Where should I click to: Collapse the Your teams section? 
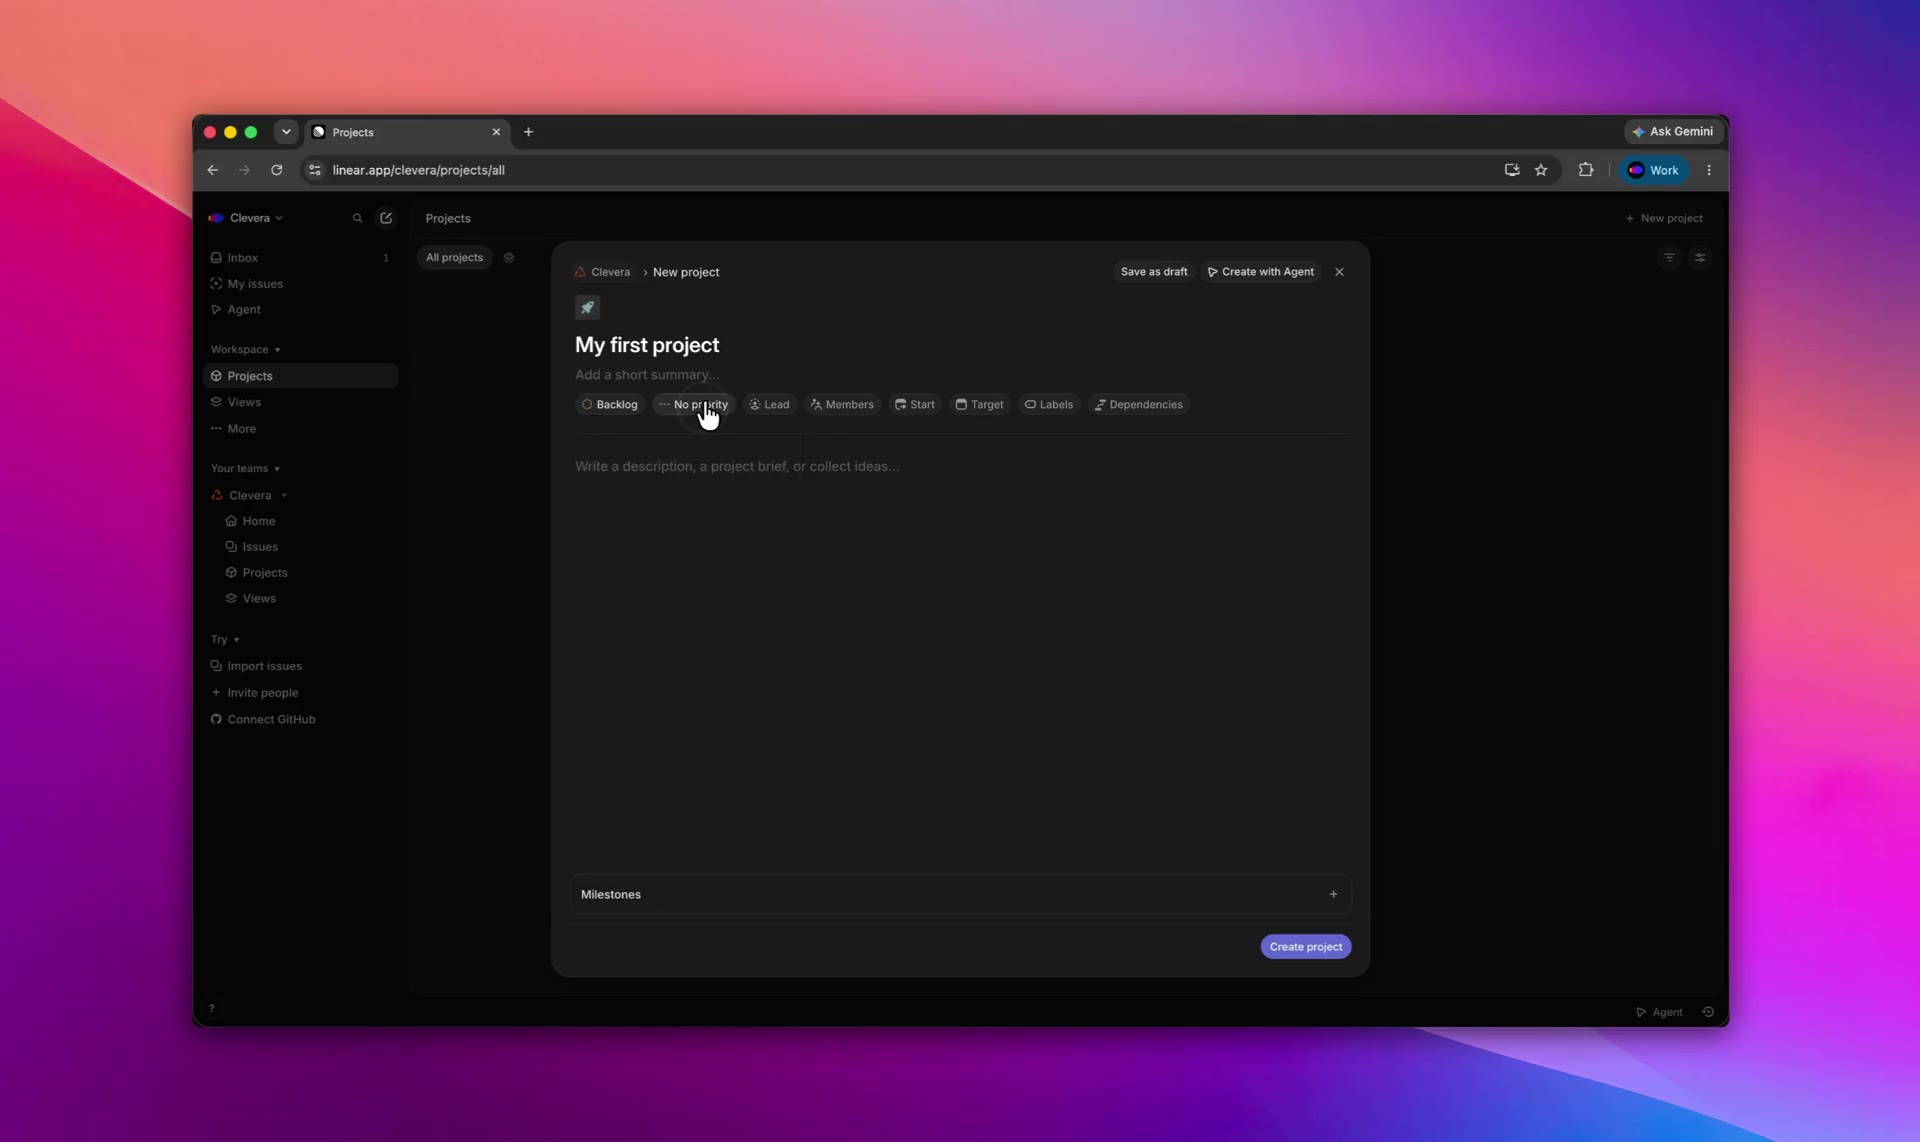click(245, 469)
